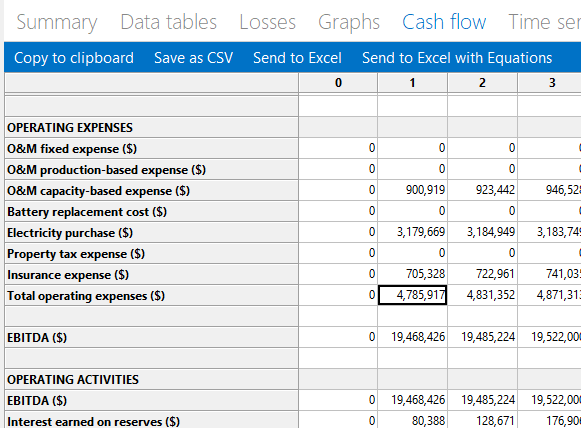Viewport: 581px width, 428px height.
Task: Click Copy to clipboard
Action: point(74,58)
